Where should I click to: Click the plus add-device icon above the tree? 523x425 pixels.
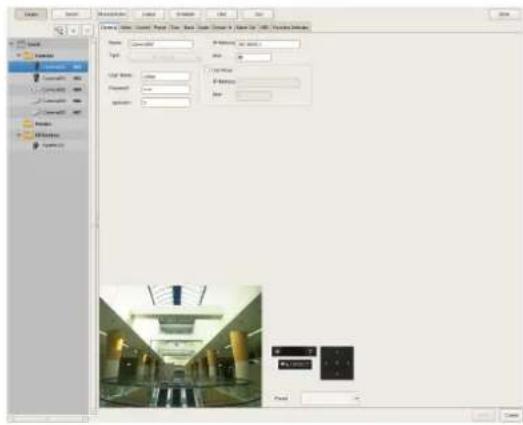tap(73, 30)
